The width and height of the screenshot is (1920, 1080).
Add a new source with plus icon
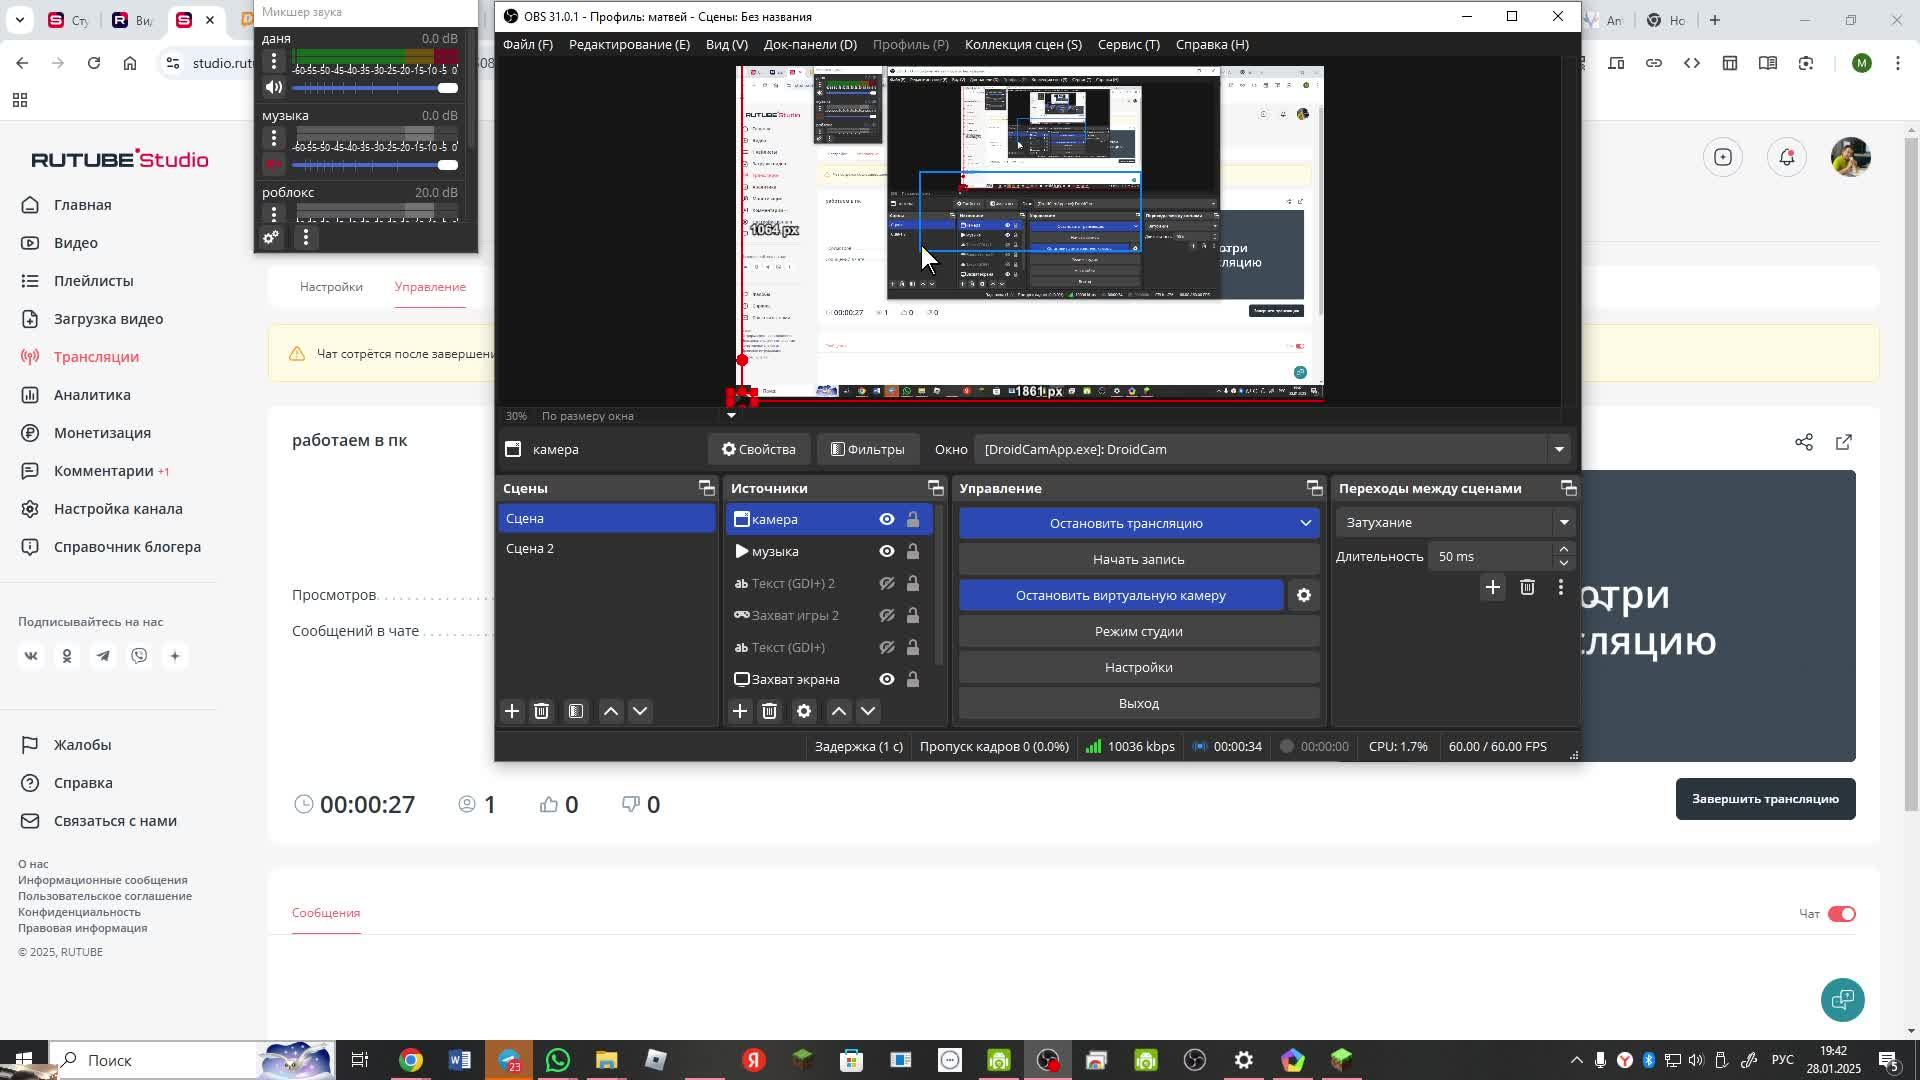[740, 711]
